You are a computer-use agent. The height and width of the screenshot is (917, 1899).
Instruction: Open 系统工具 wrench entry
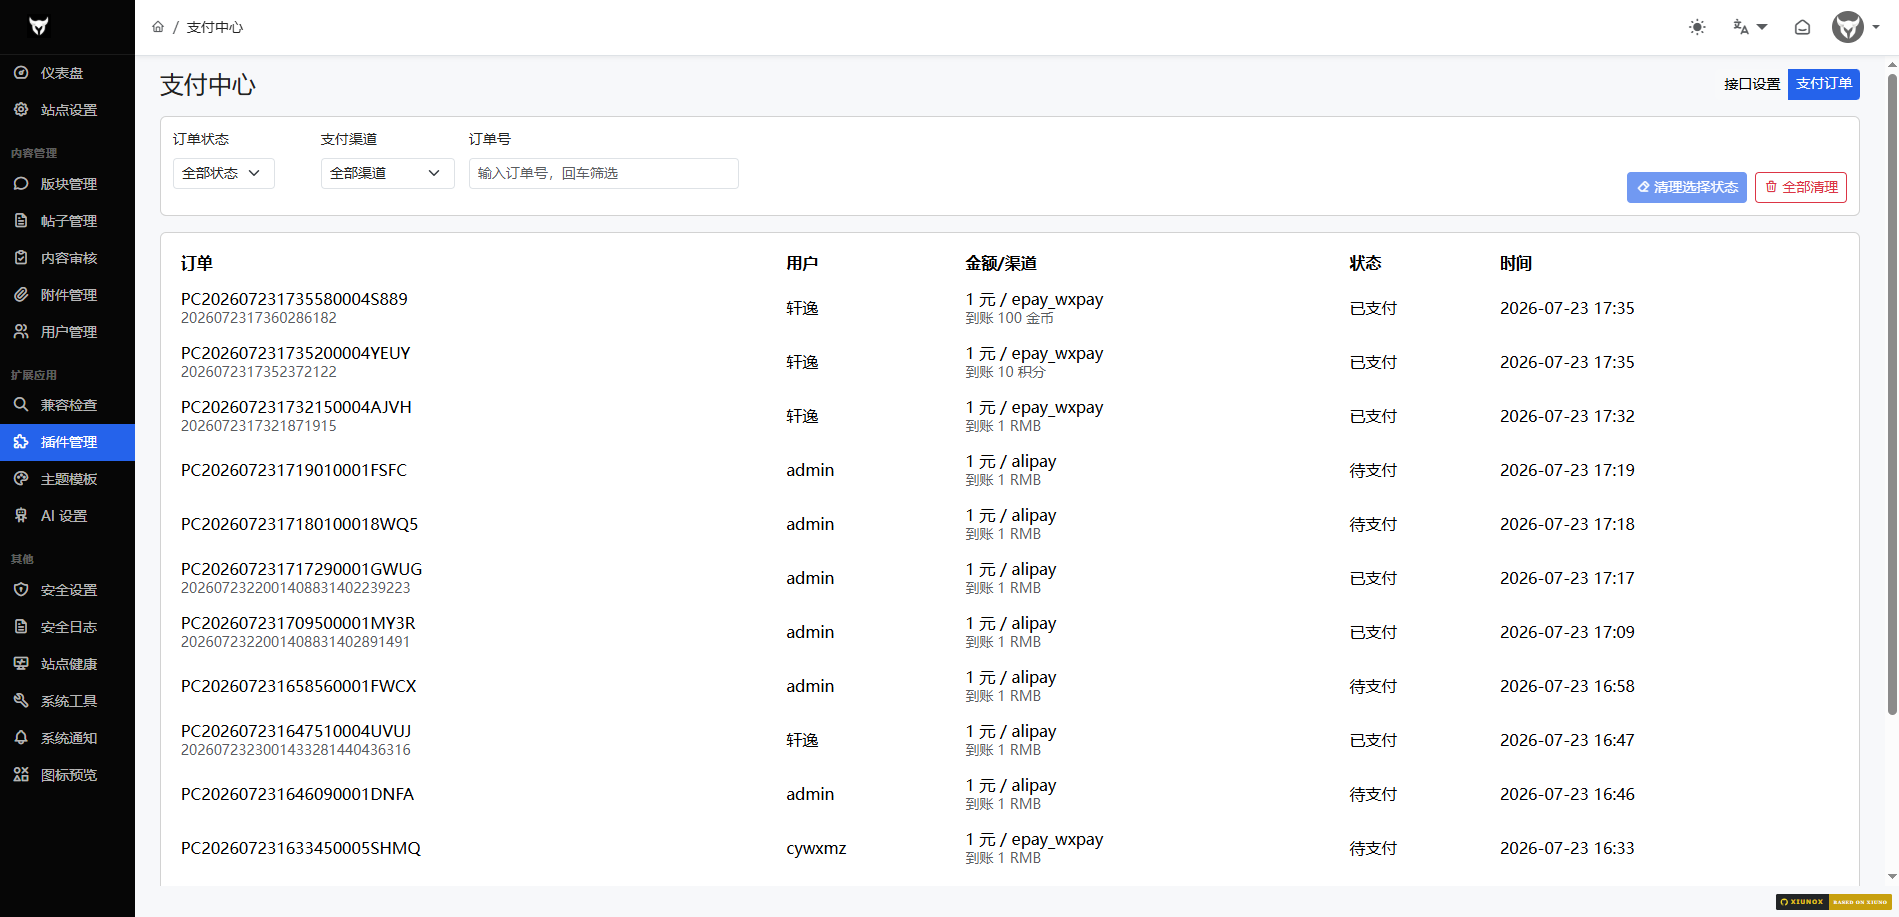[x=67, y=701]
